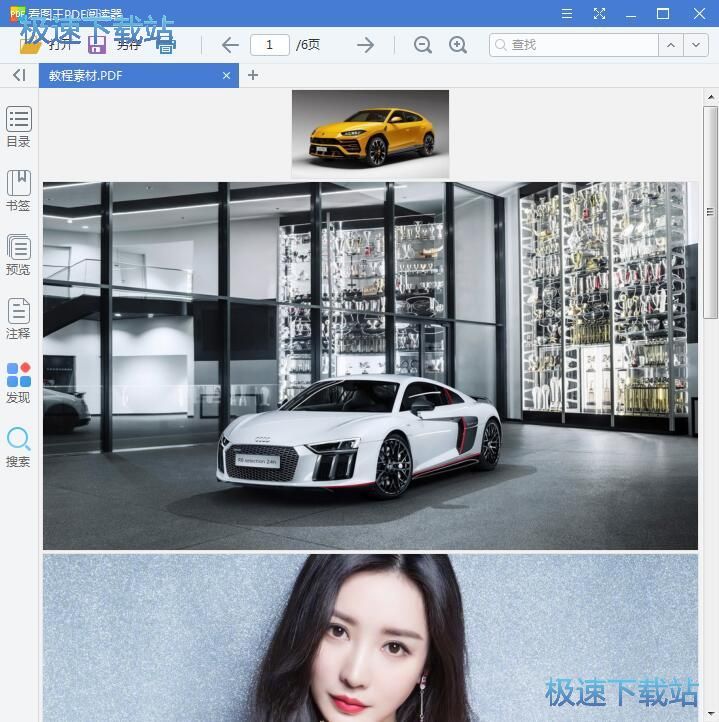
Task: Open the 注释 annotations panel
Action: point(18,319)
